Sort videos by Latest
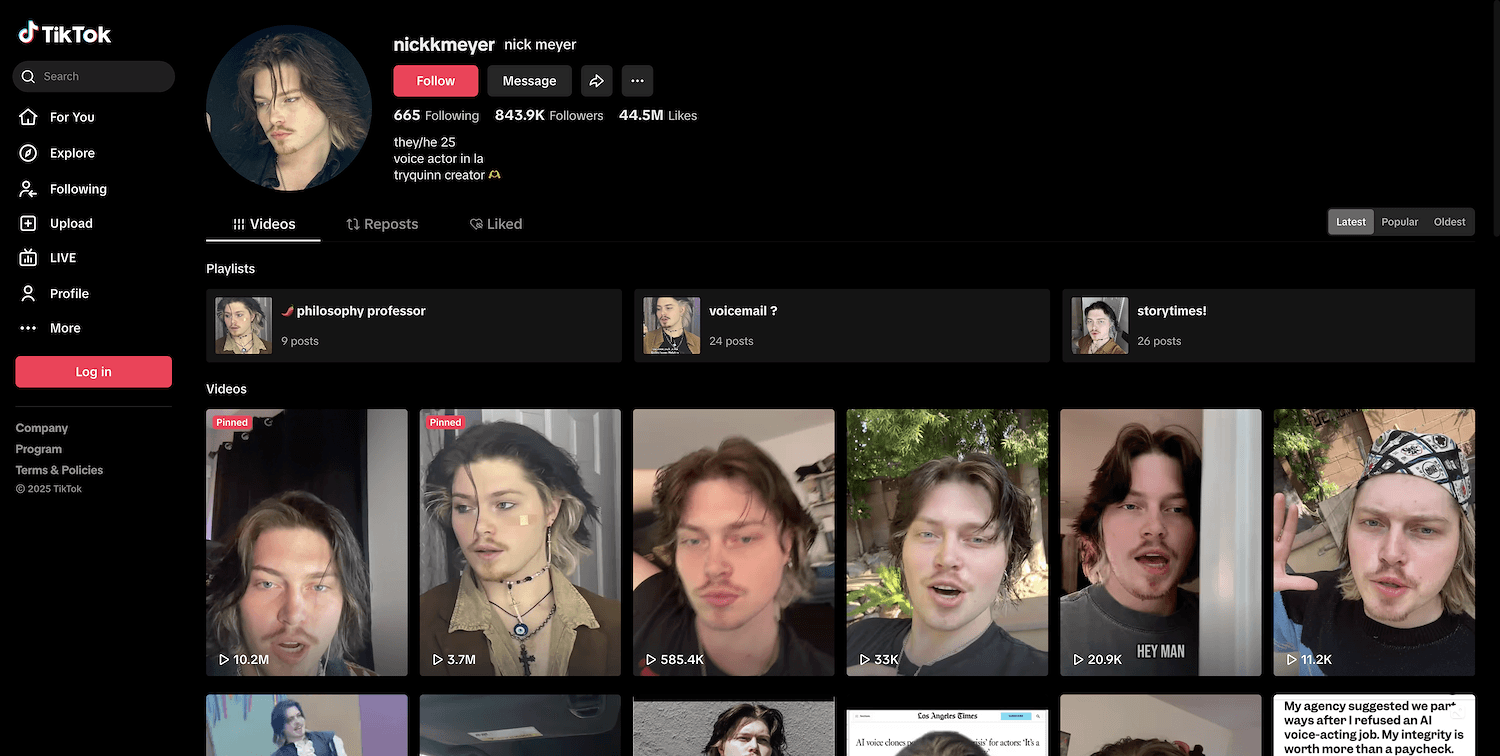This screenshot has width=1500, height=756. click(1350, 222)
